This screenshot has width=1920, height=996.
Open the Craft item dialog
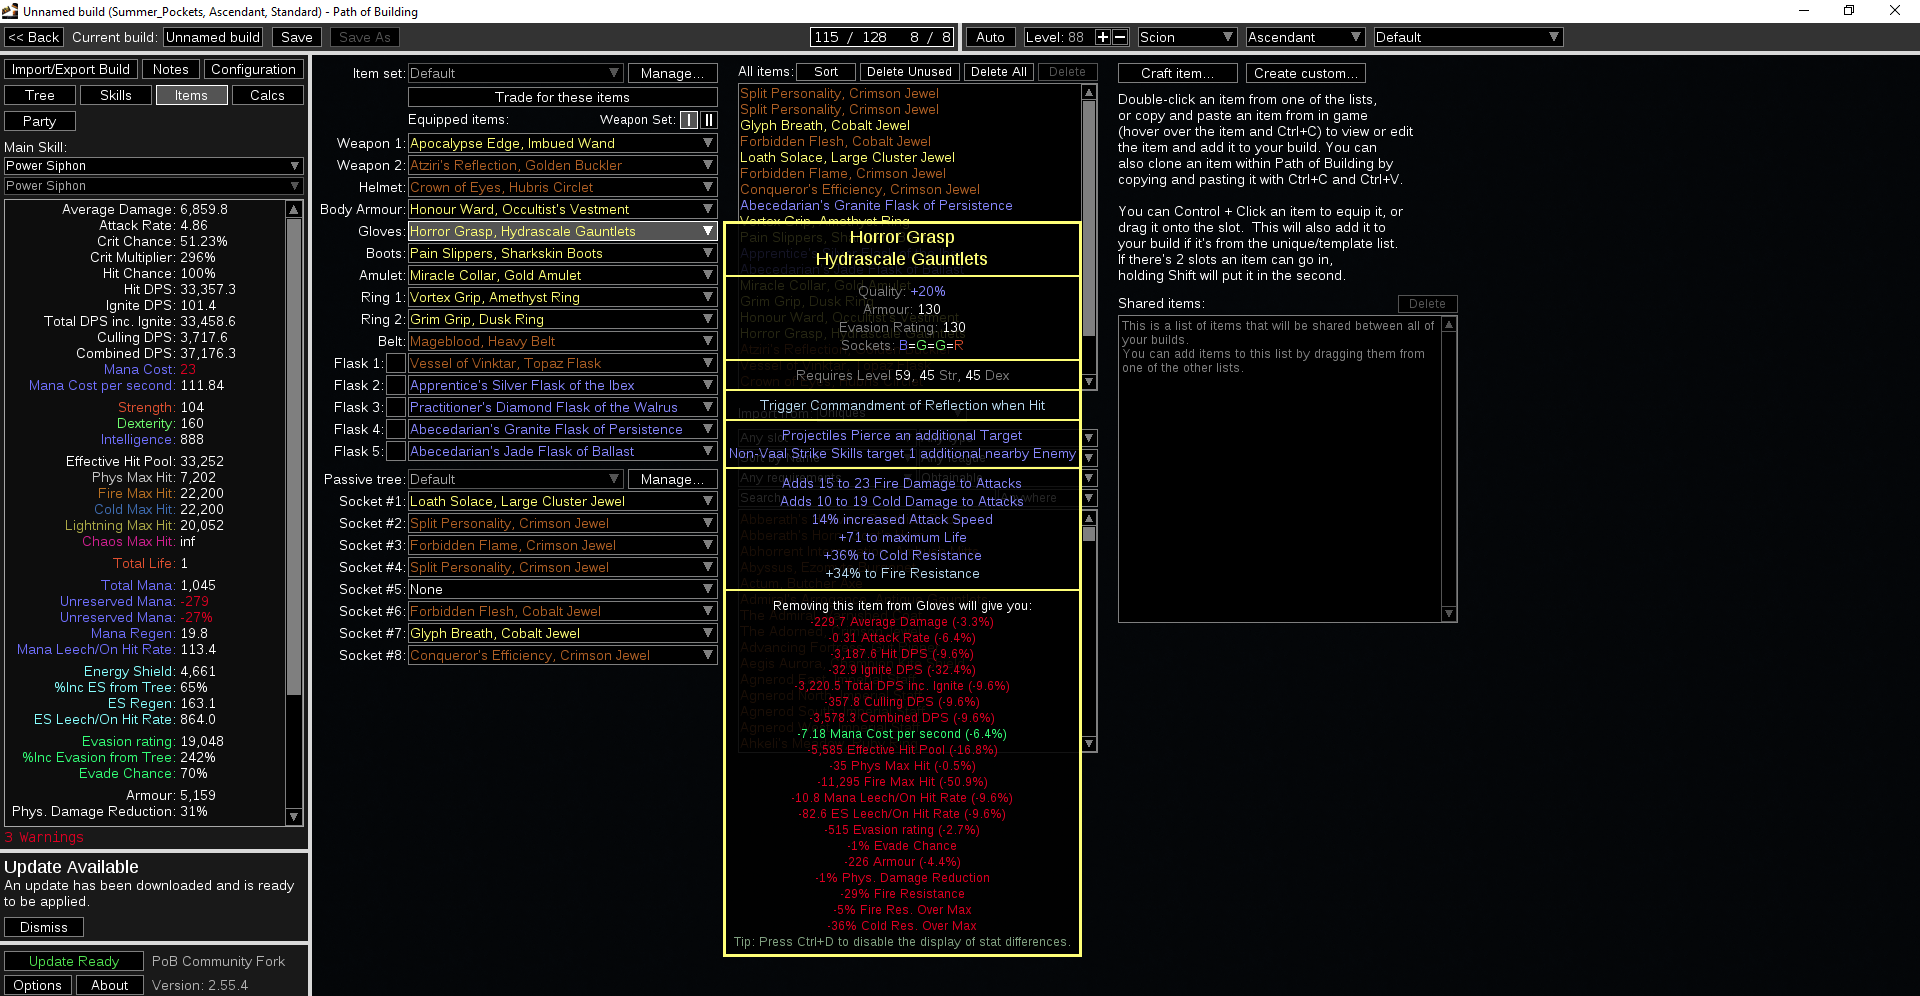point(1178,73)
